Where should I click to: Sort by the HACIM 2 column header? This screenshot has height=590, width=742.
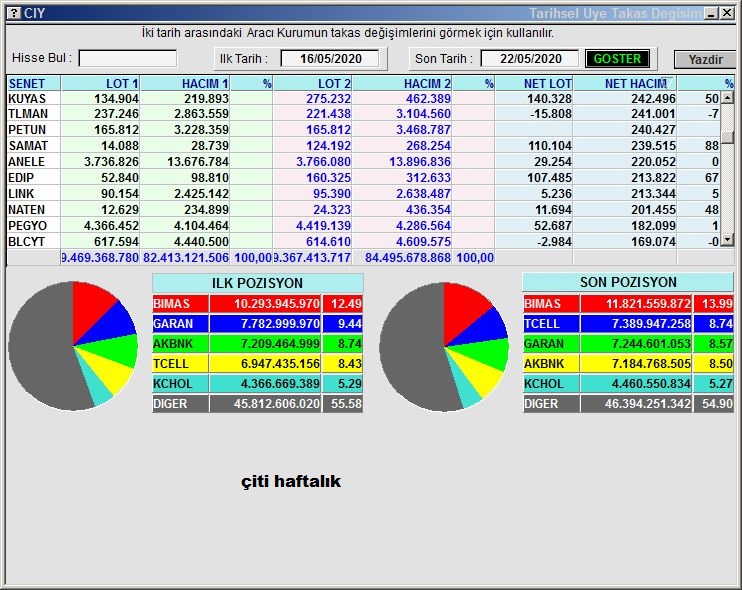tap(402, 84)
